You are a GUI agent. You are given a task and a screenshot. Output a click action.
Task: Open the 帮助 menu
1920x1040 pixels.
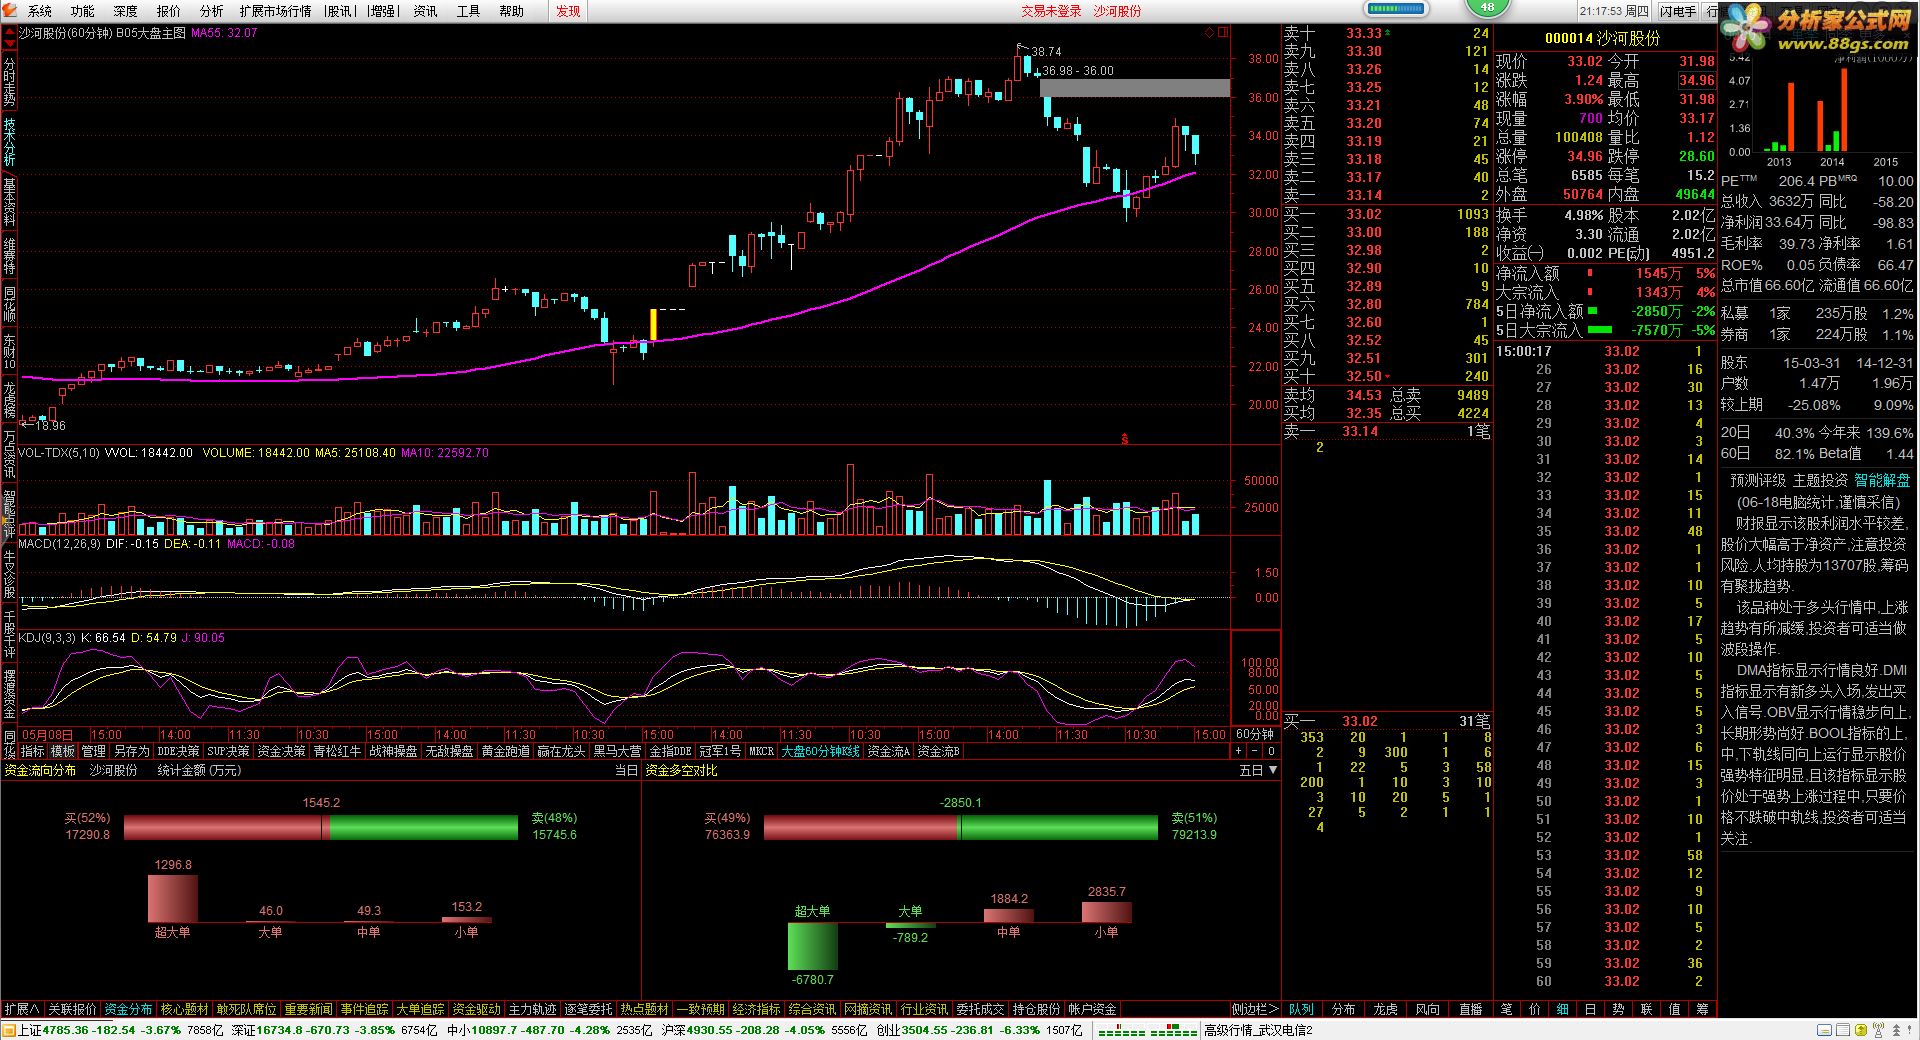(x=511, y=11)
